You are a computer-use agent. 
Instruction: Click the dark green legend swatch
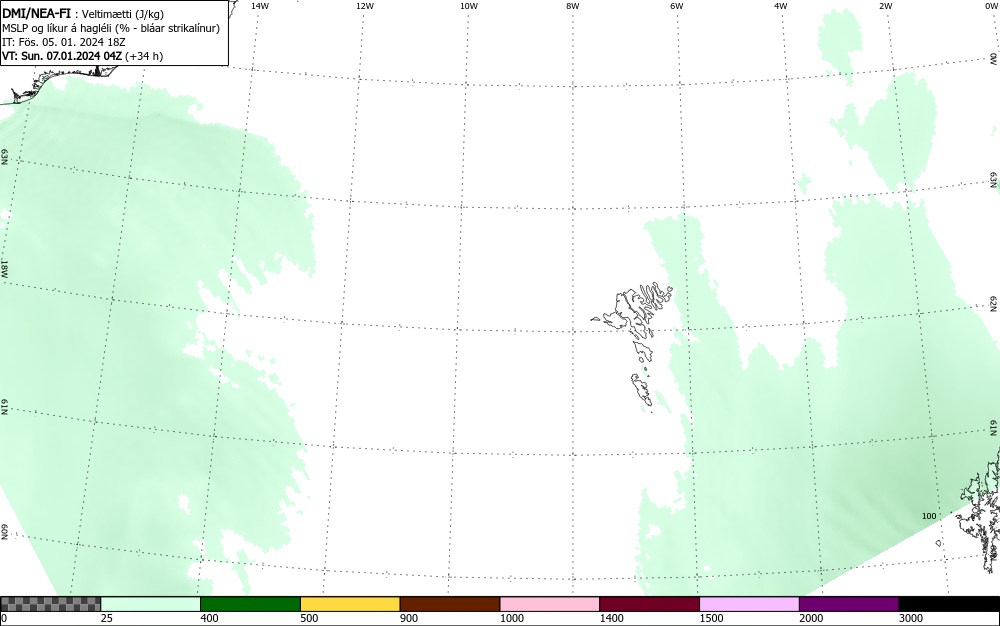[x=251, y=604]
